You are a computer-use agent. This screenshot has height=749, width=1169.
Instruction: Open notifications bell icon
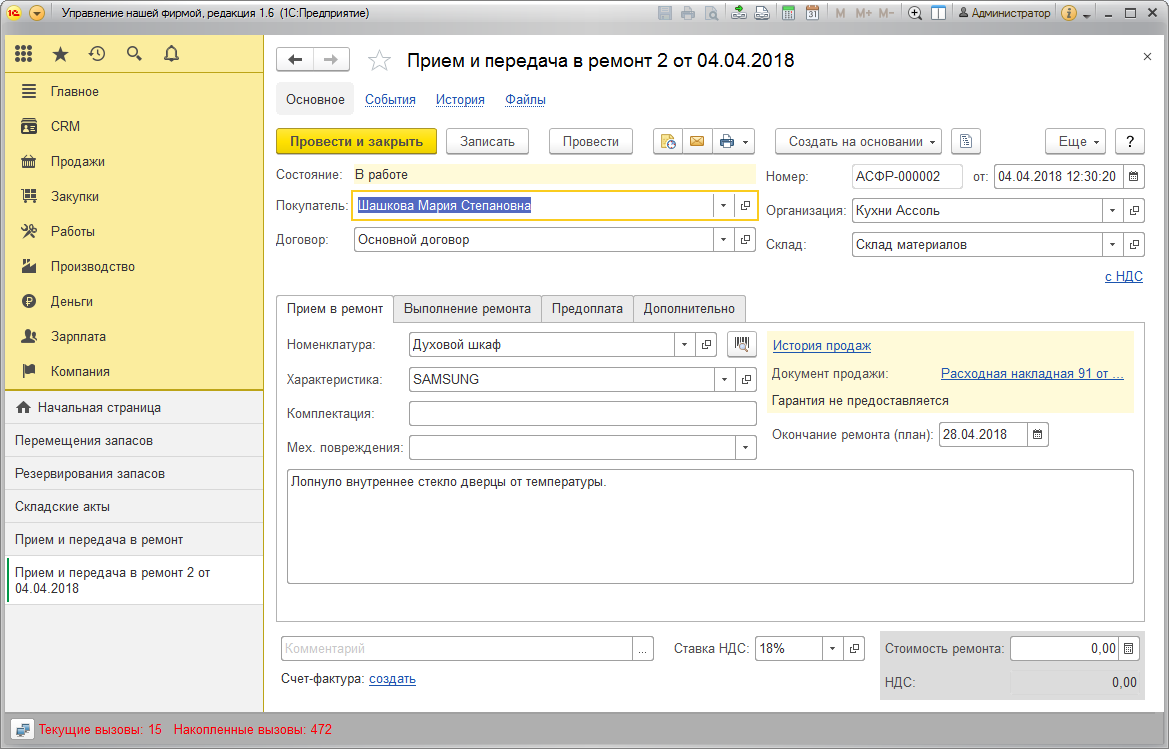tap(171, 54)
